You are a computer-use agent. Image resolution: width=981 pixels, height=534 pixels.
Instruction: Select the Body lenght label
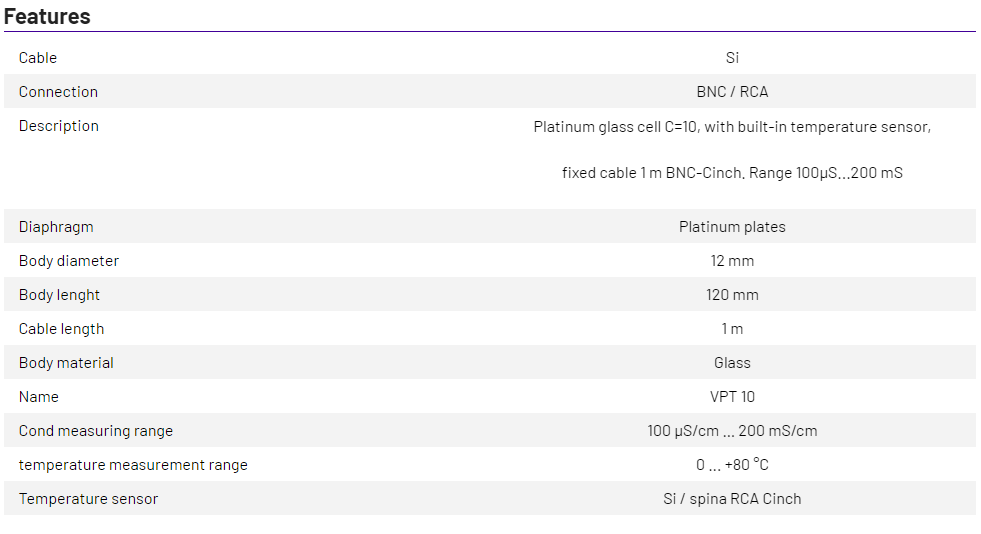pyautogui.click(x=59, y=295)
